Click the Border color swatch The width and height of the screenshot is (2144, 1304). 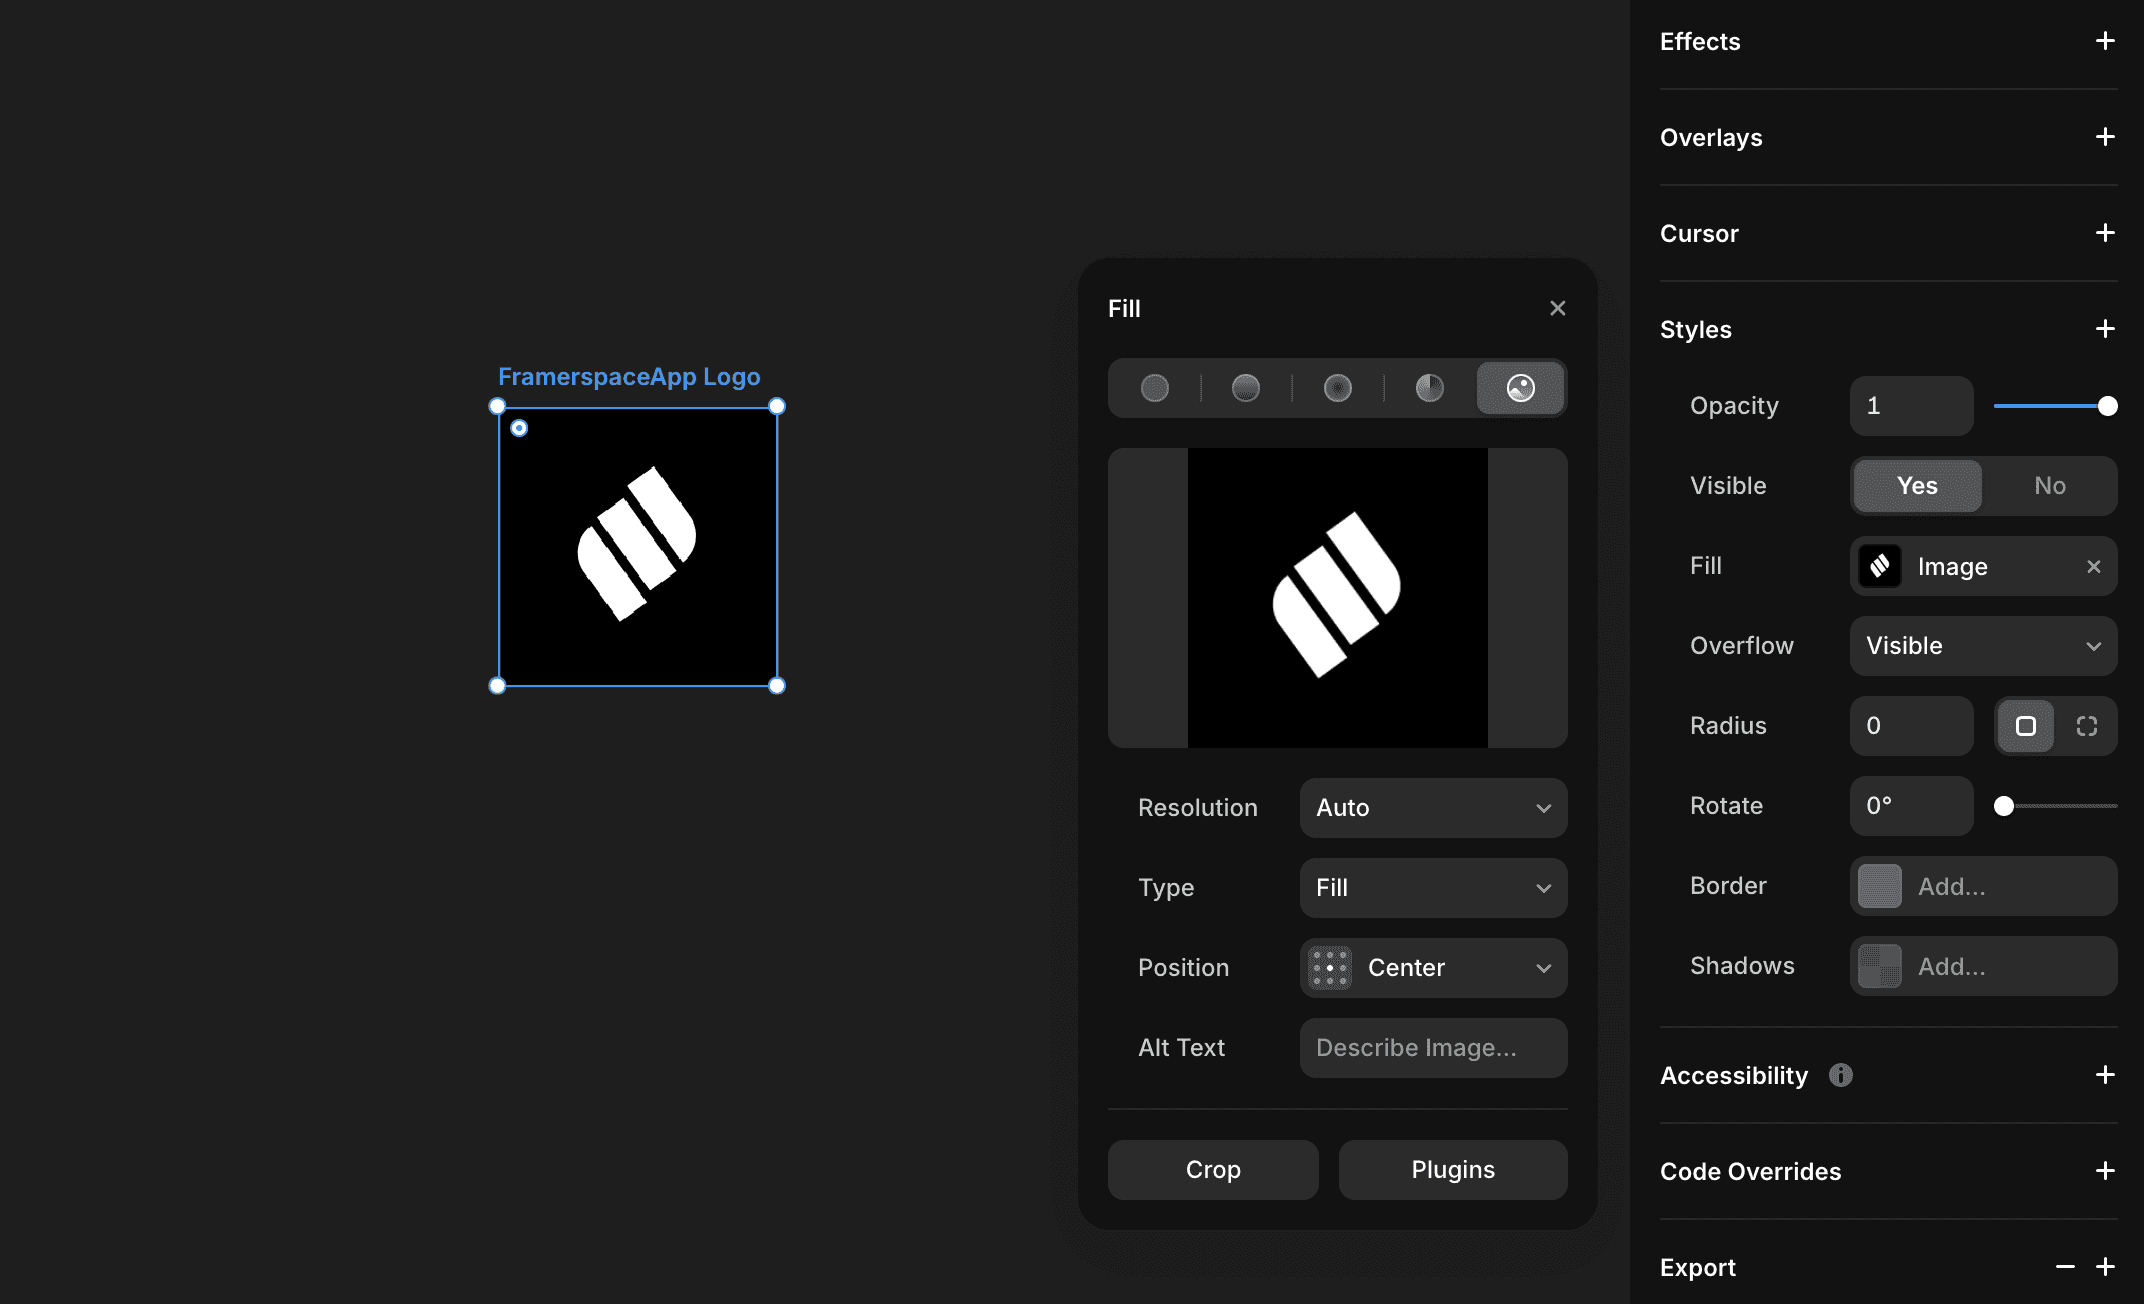tap(1880, 886)
